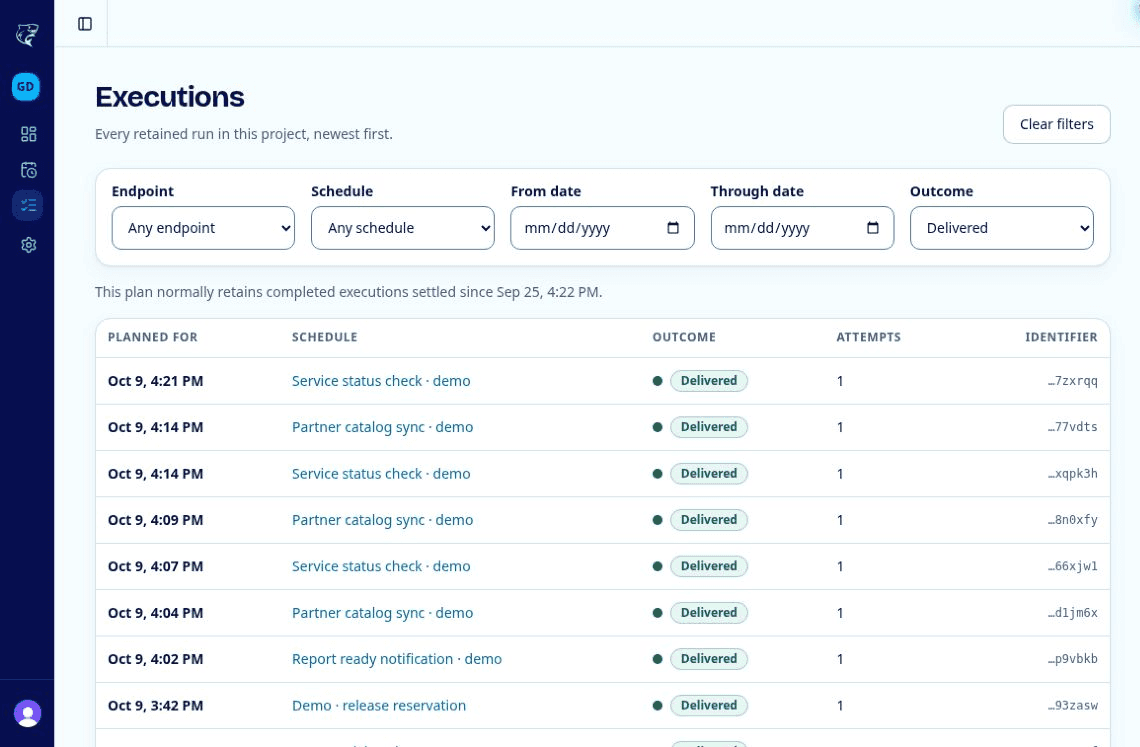Select identifier …77vdts
The height and width of the screenshot is (747, 1140).
(1072, 427)
